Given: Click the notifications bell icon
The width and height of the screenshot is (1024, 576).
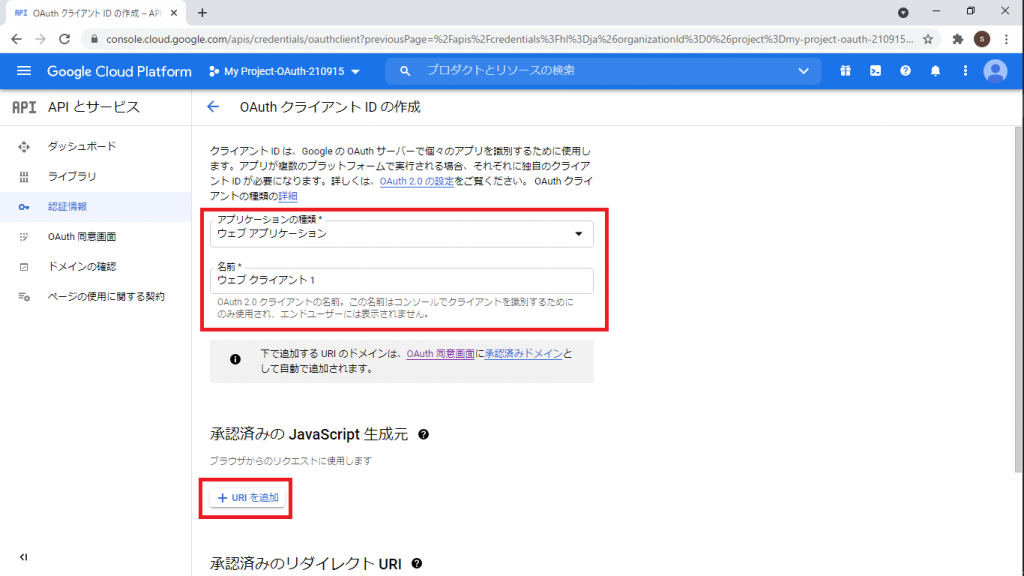Looking at the screenshot, I should pyautogui.click(x=936, y=71).
